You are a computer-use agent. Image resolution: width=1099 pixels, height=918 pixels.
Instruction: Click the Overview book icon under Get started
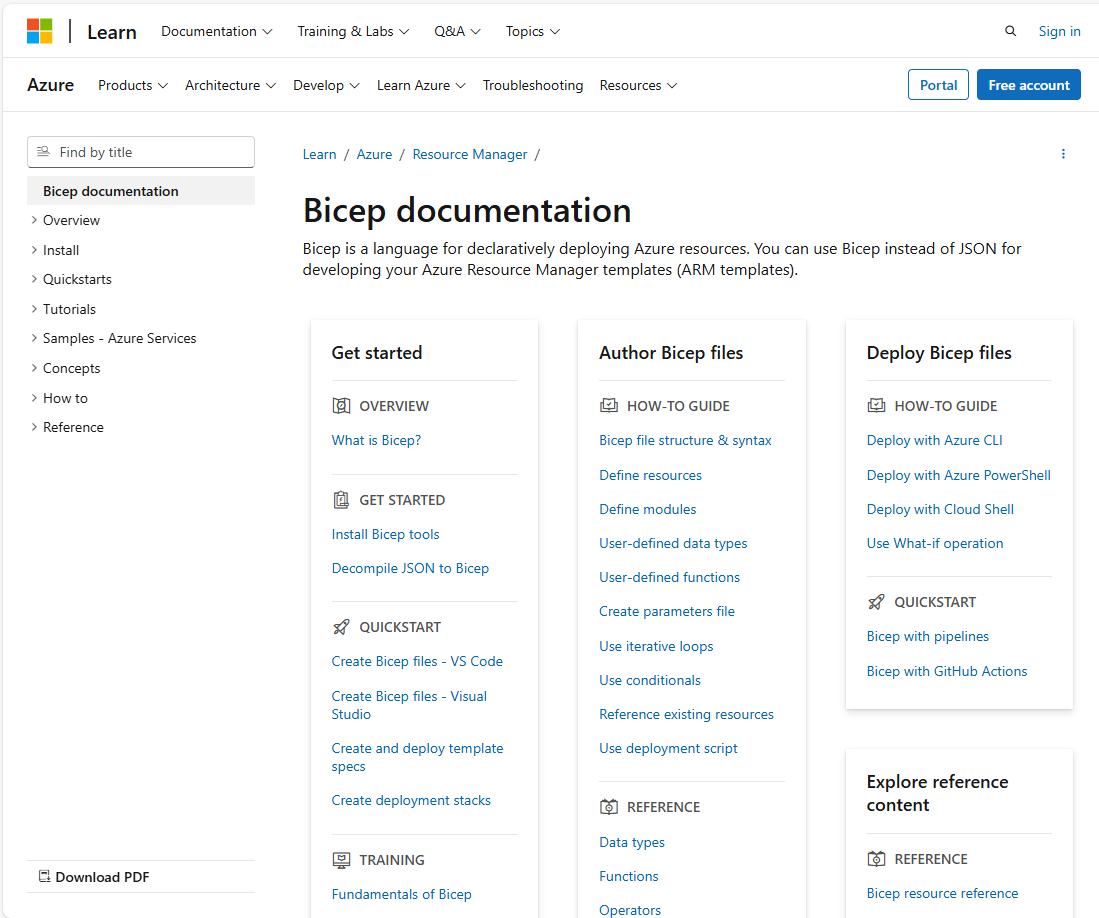340,405
